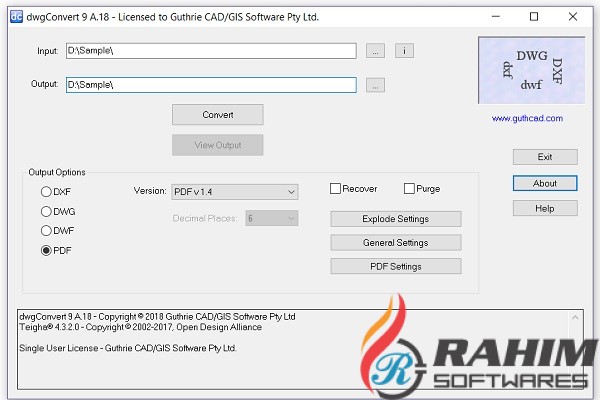Open the About dialog
Viewport: 600px width, 400px height.
(x=545, y=183)
